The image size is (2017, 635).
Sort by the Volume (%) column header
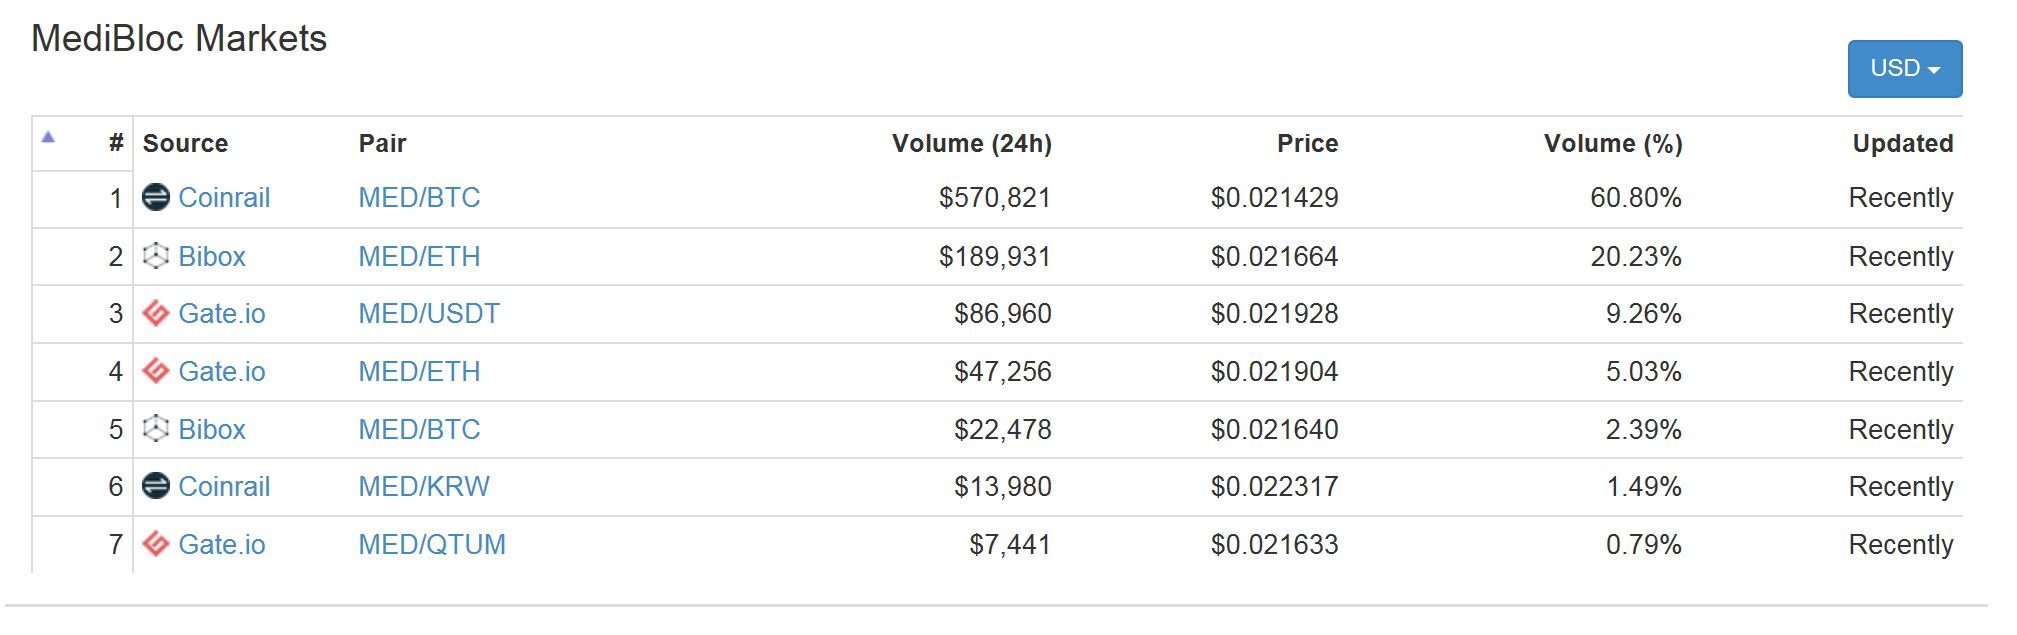(1612, 144)
